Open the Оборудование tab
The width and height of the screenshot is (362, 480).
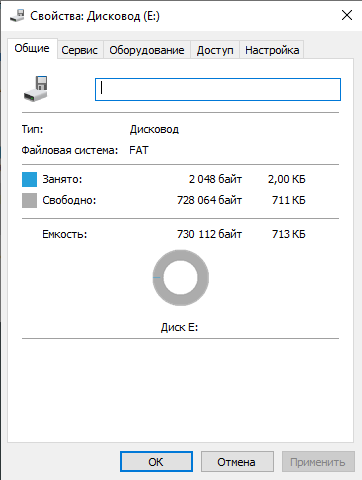pos(147,50)
